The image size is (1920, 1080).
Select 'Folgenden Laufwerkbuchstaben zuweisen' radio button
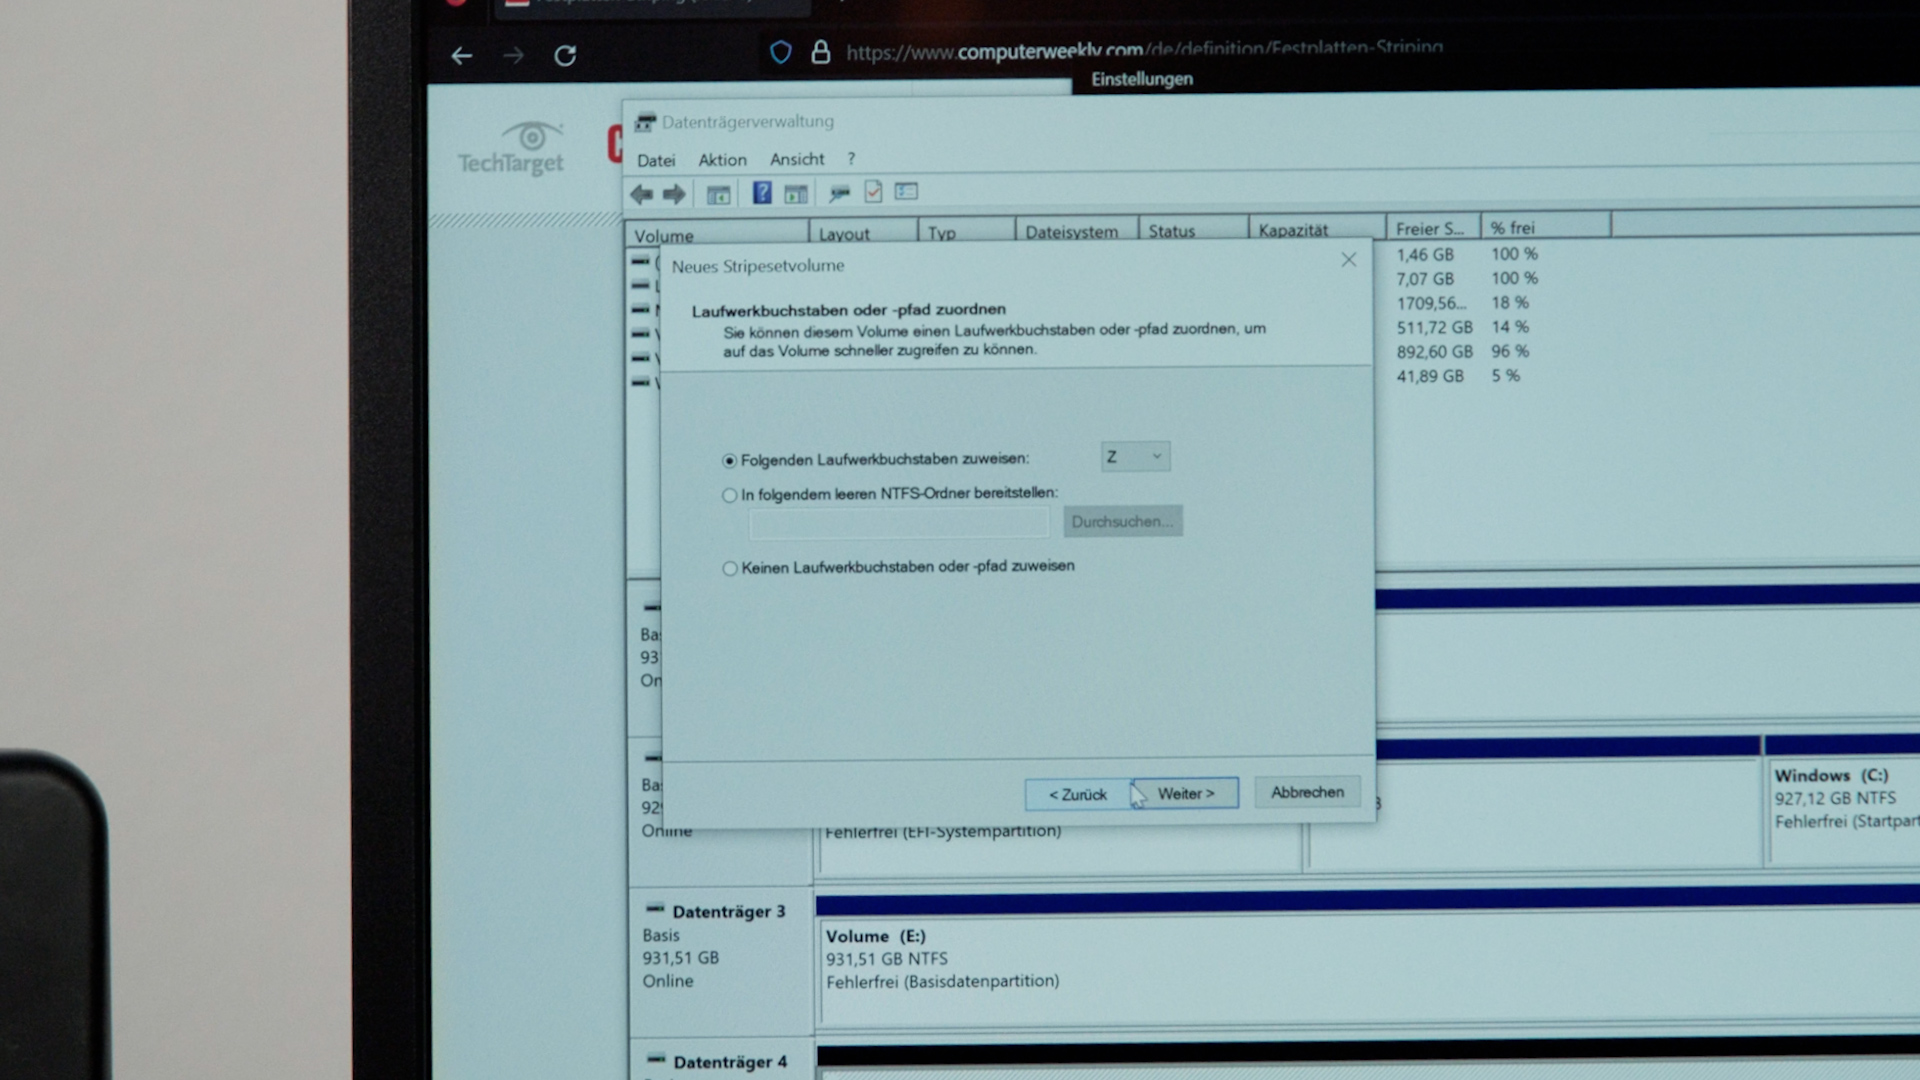729,461
